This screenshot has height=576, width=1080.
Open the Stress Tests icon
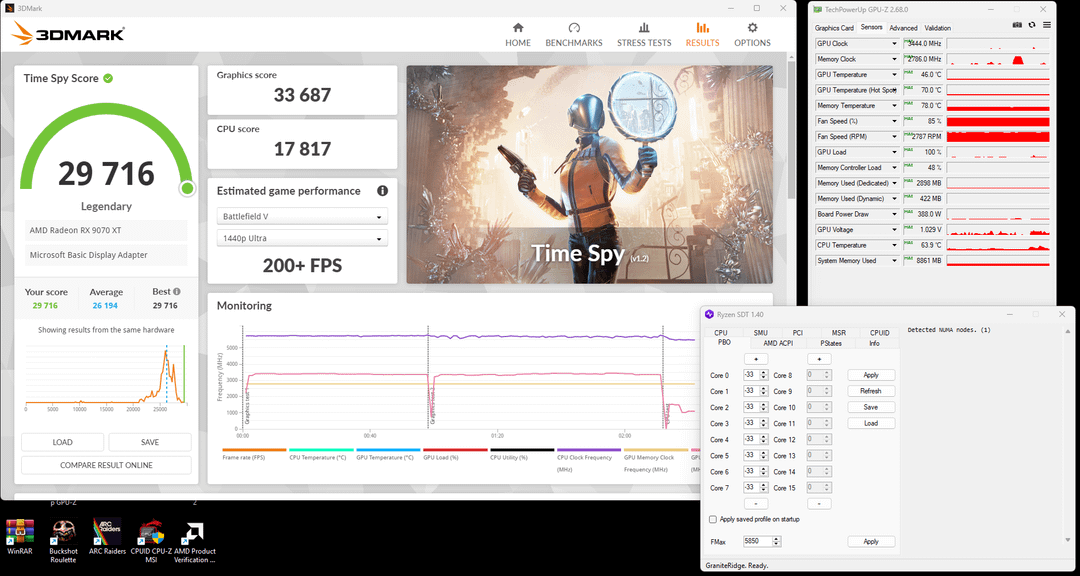click(644, 28)
